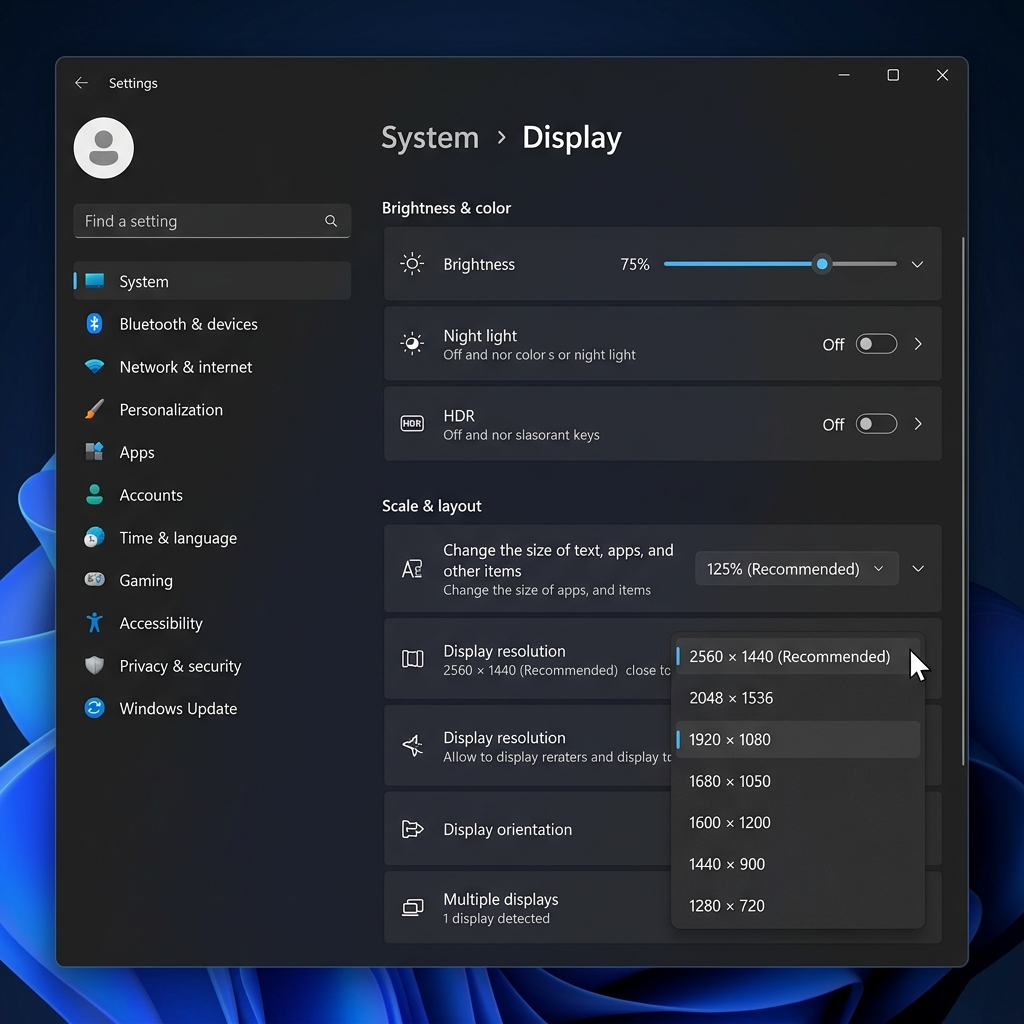Click the Display orientation icon
Screen dimensions: 1024x1024
[412, 829]
